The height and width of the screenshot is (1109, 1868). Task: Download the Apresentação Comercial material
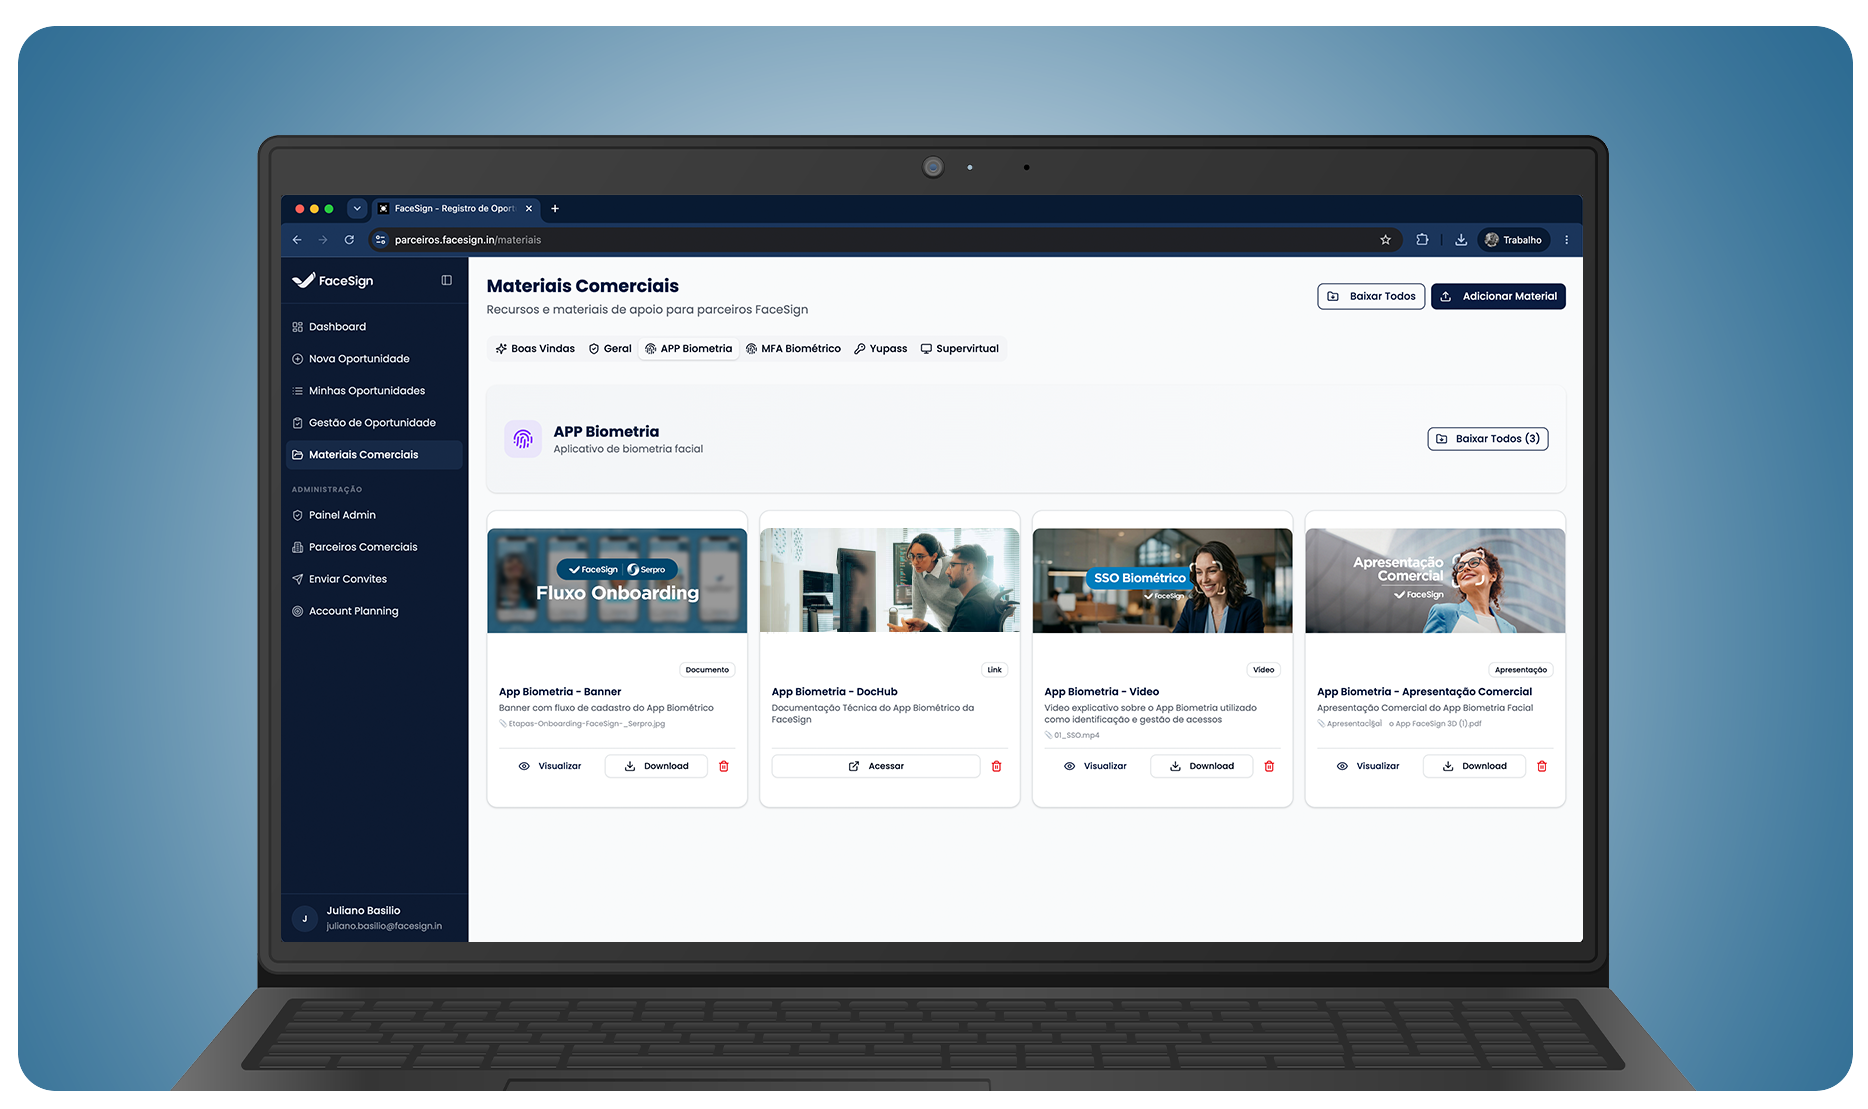coord(1475,766)
